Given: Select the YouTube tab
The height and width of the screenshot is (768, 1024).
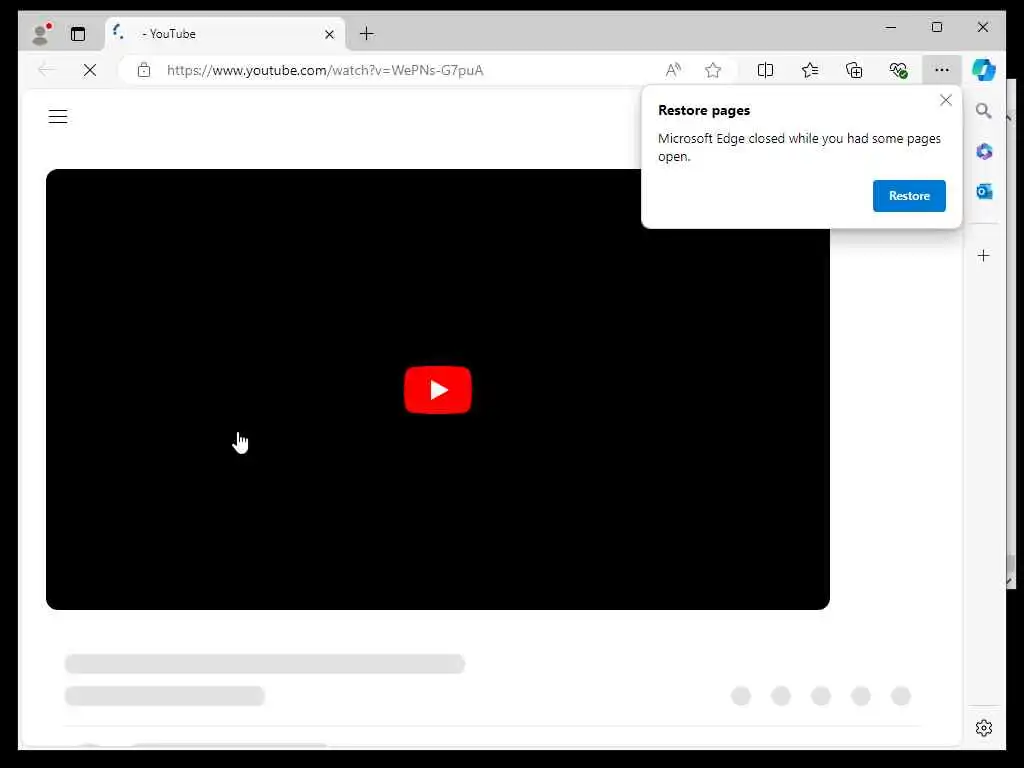Looking at the screenshot, I should pos(224,34).
